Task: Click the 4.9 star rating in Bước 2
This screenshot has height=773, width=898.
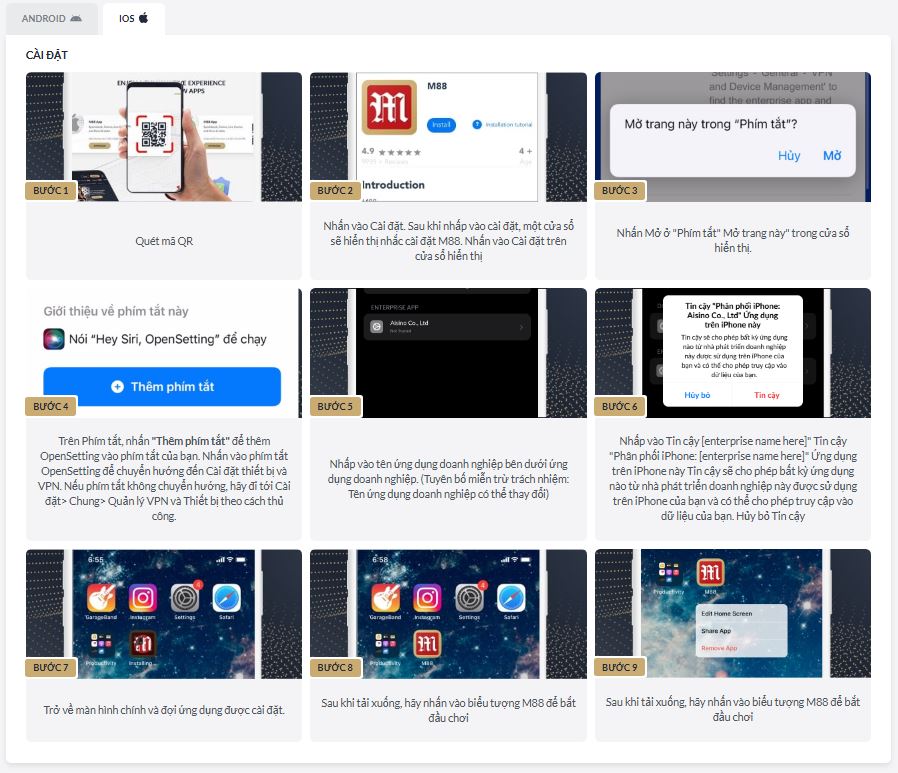Action: tap(391, 152)
